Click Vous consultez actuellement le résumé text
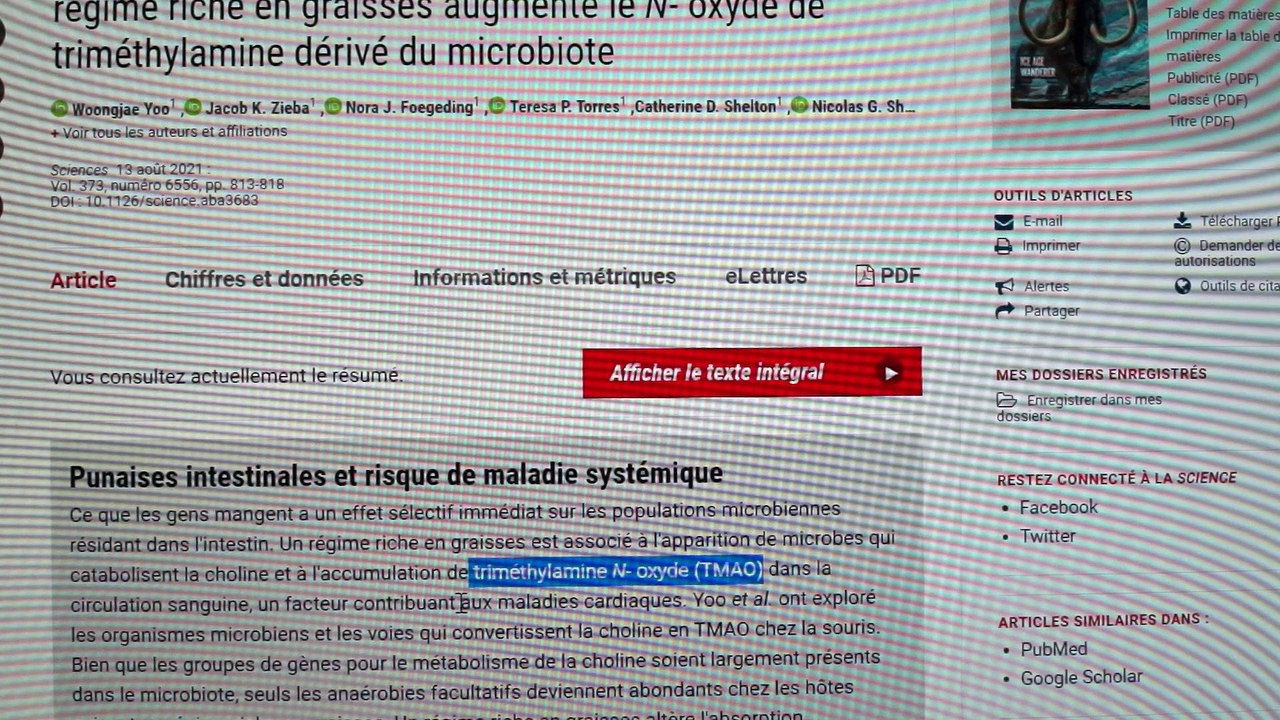1280x720 pixels. (227, 376)
